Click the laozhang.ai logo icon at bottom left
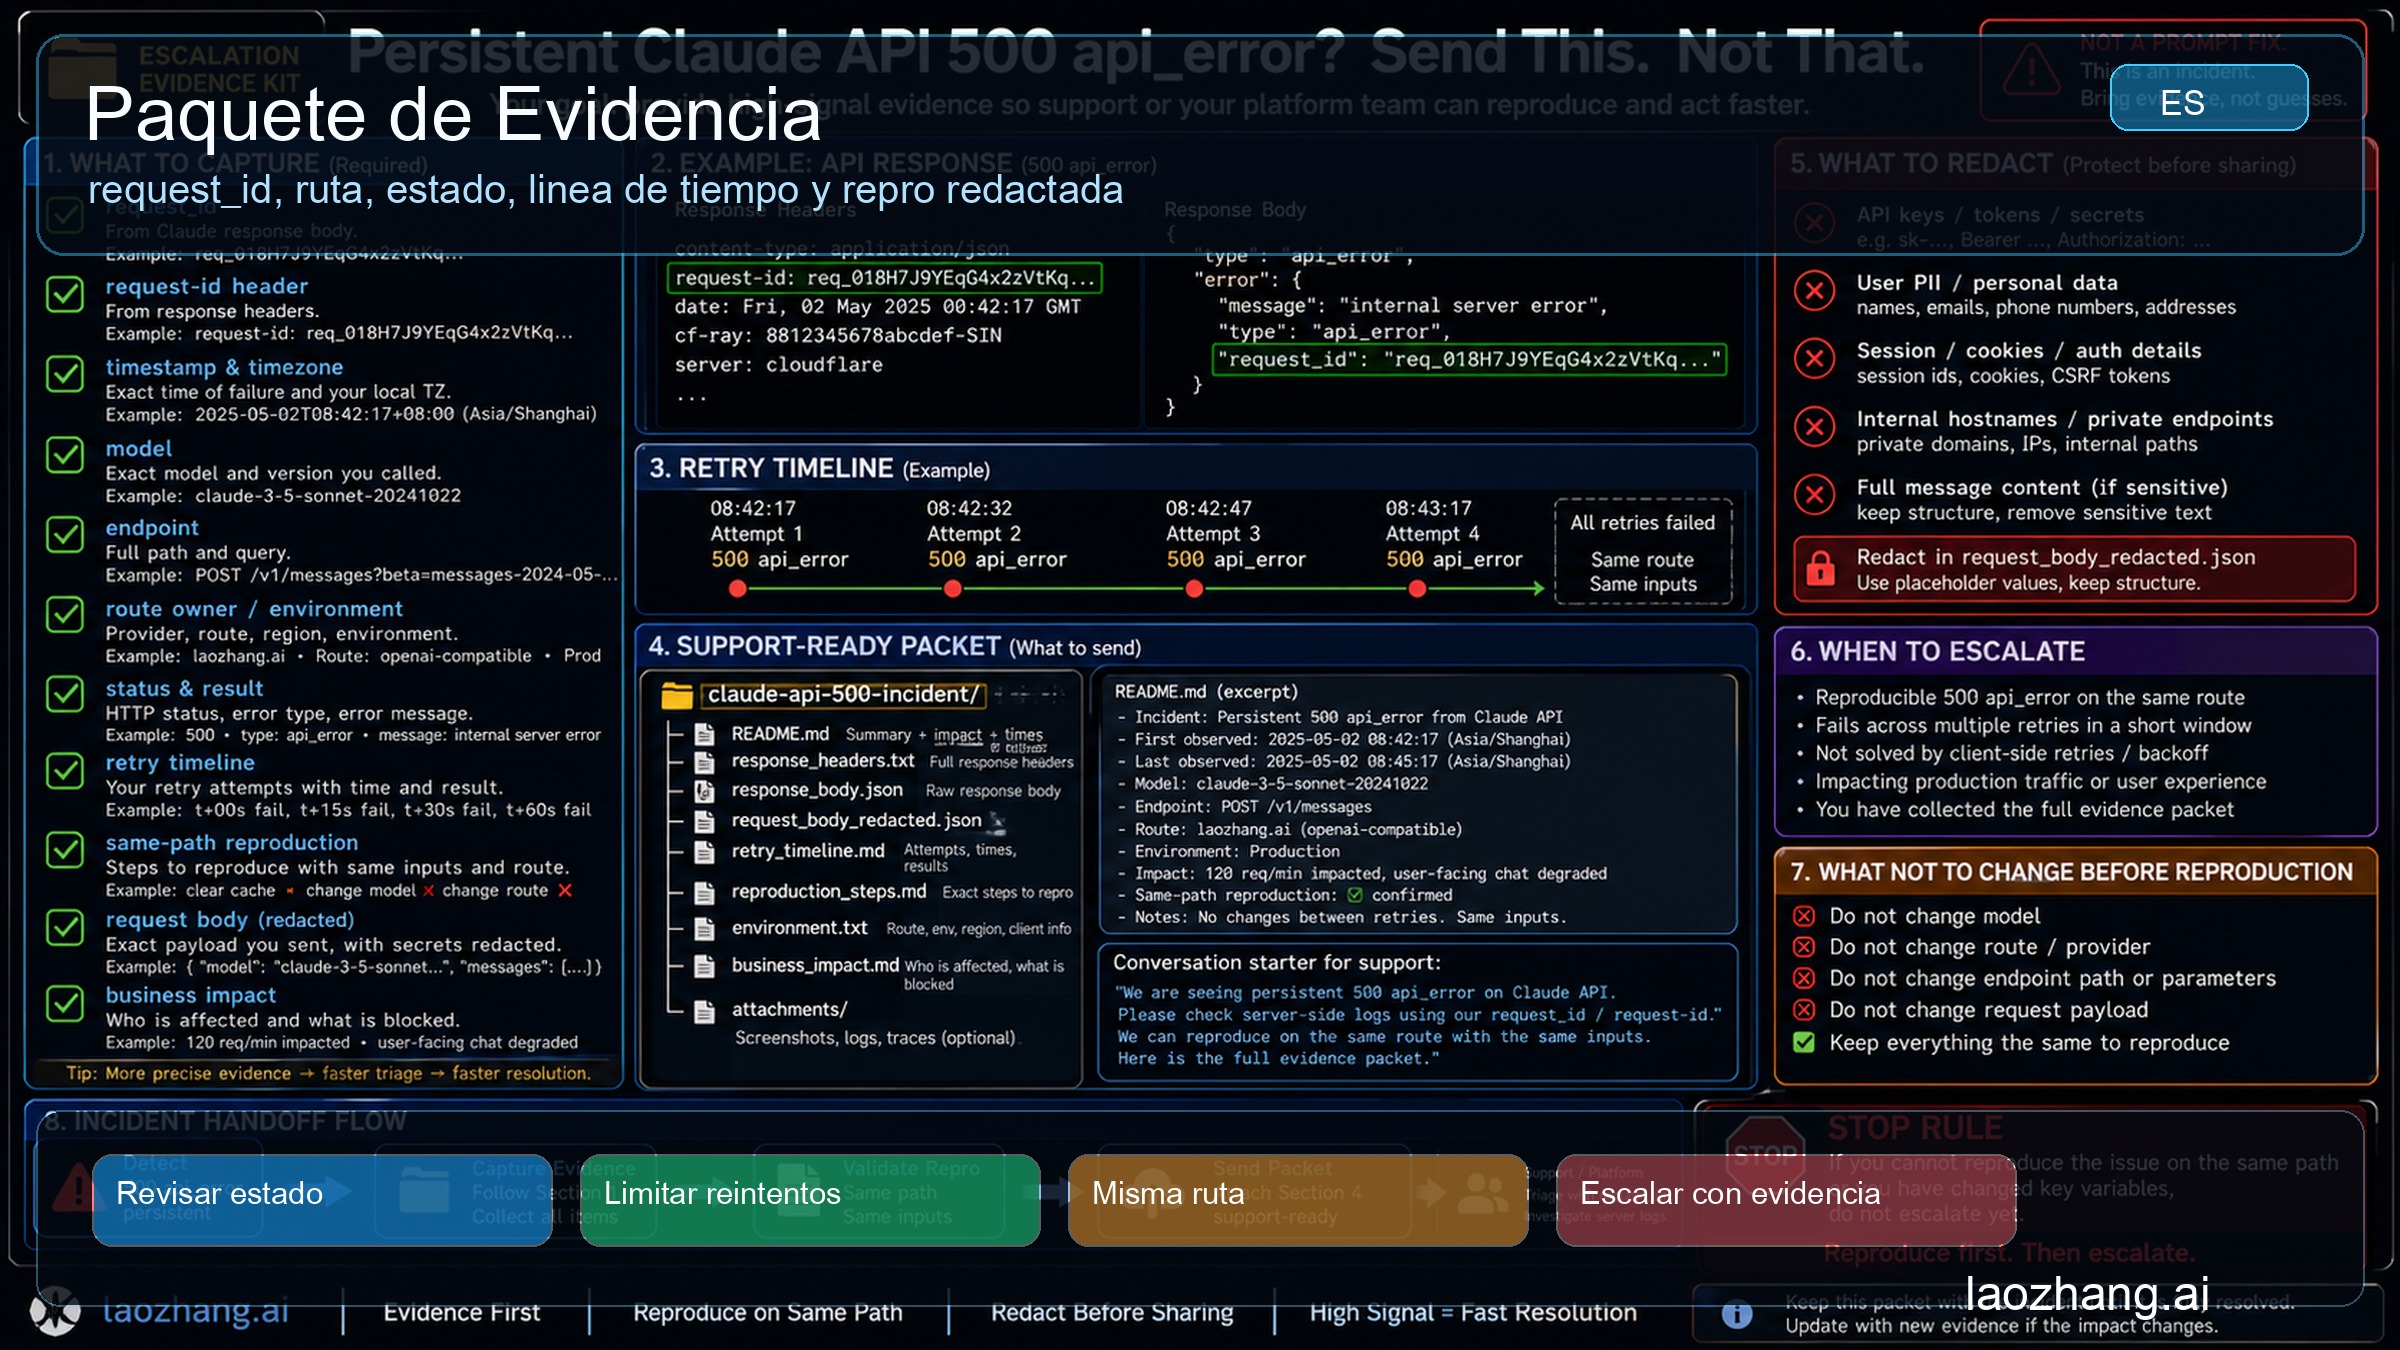 tap(55, 1310)
